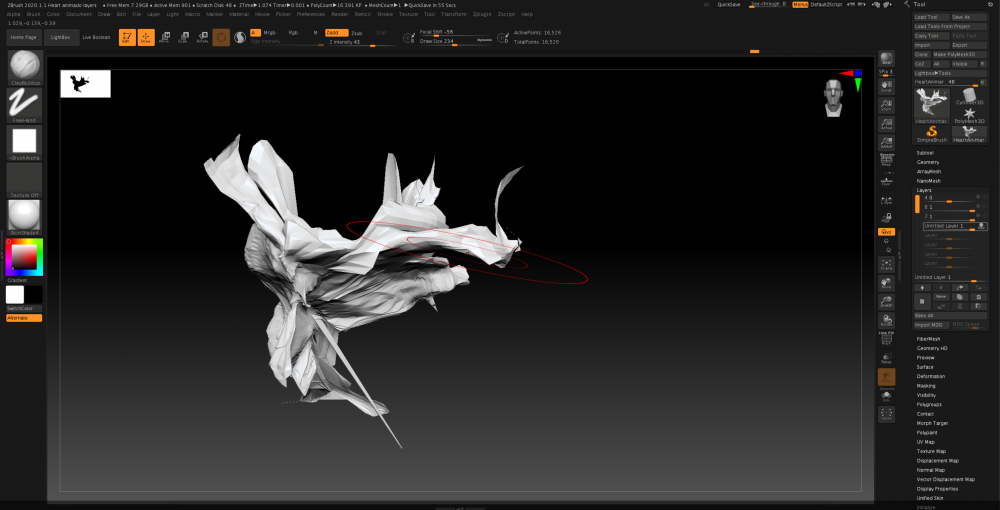Click the Import MDD button
Image resolution: width=1000 pixels, height=510 pixels.
pos(932,325)
